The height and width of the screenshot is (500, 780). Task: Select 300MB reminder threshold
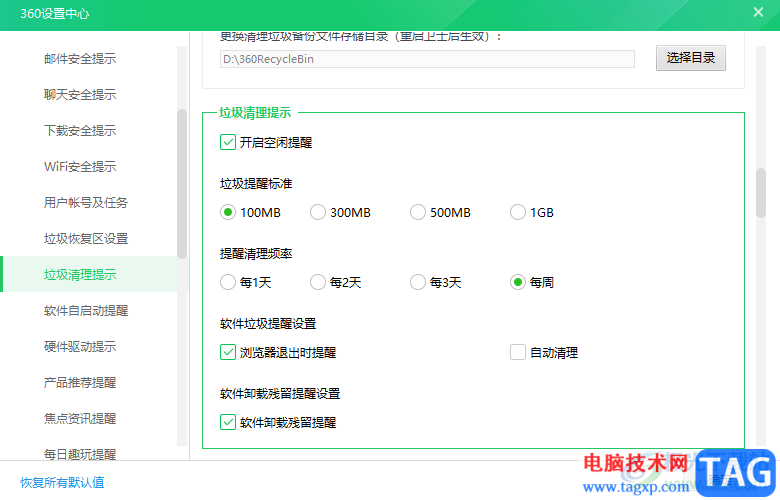pos(318,212)
